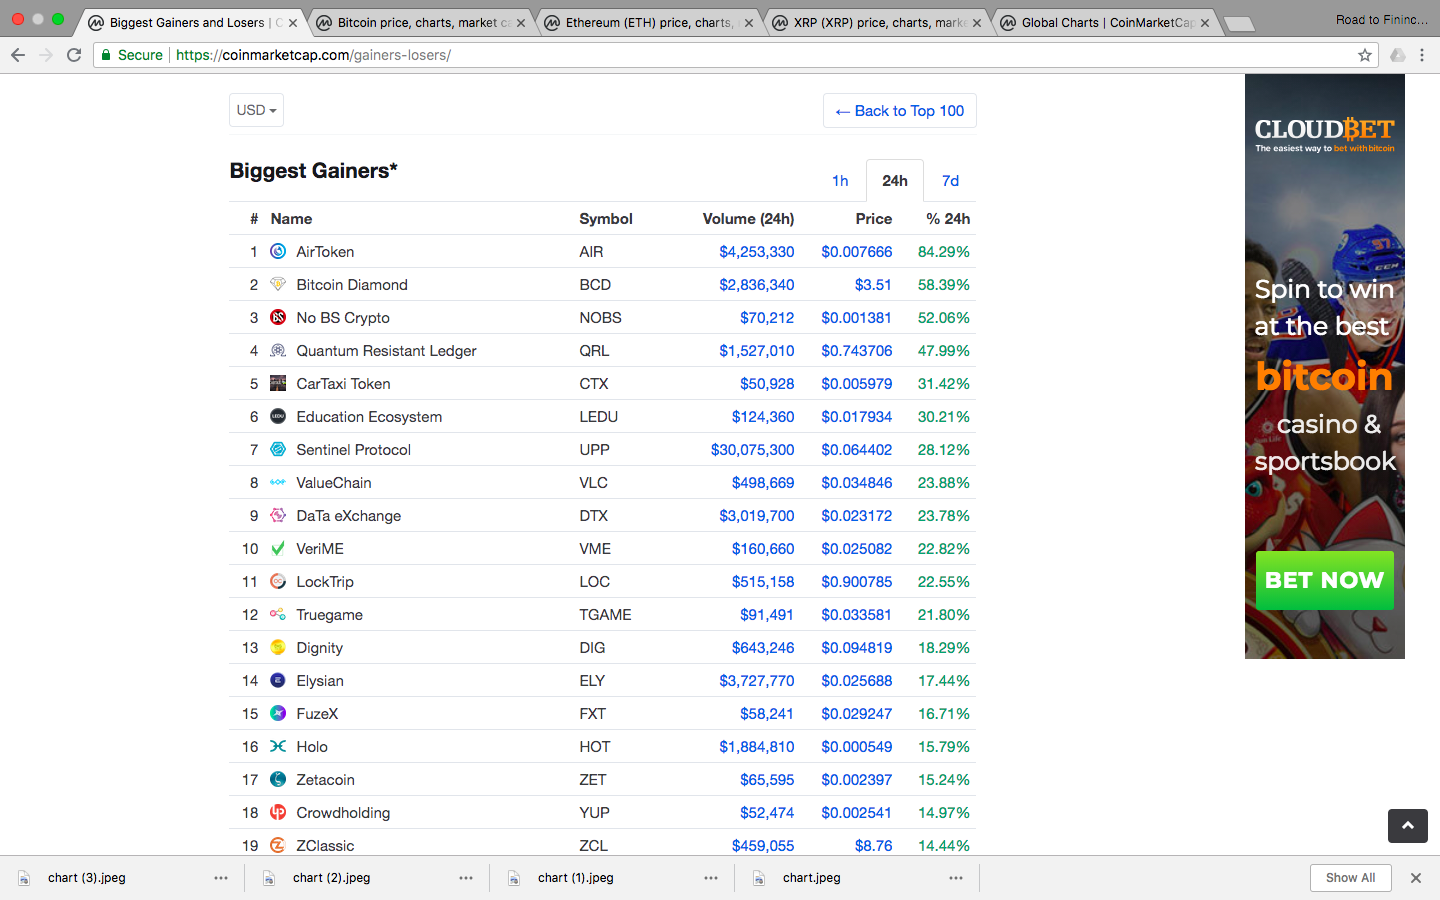Open the Elysian name link
The height and width of the screenshot is (900, 1440).
click(x=320, y=681)
